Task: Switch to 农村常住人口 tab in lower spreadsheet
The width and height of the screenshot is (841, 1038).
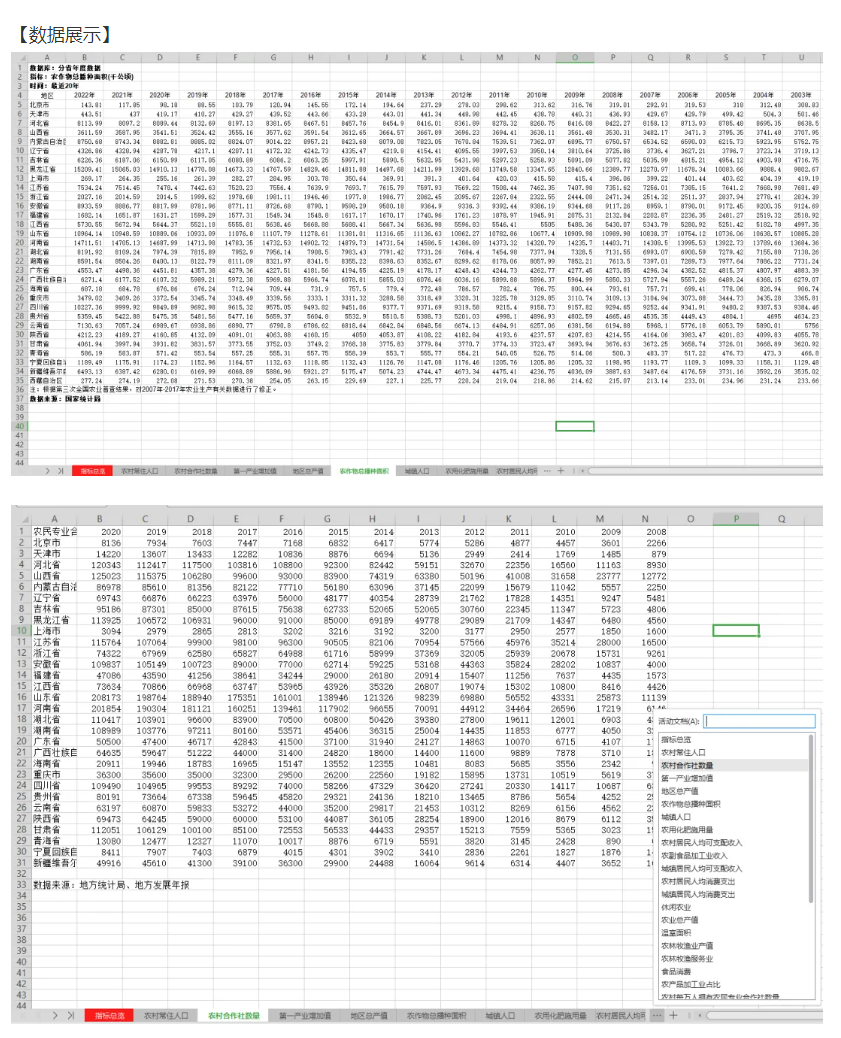Action: point(166,1015)
